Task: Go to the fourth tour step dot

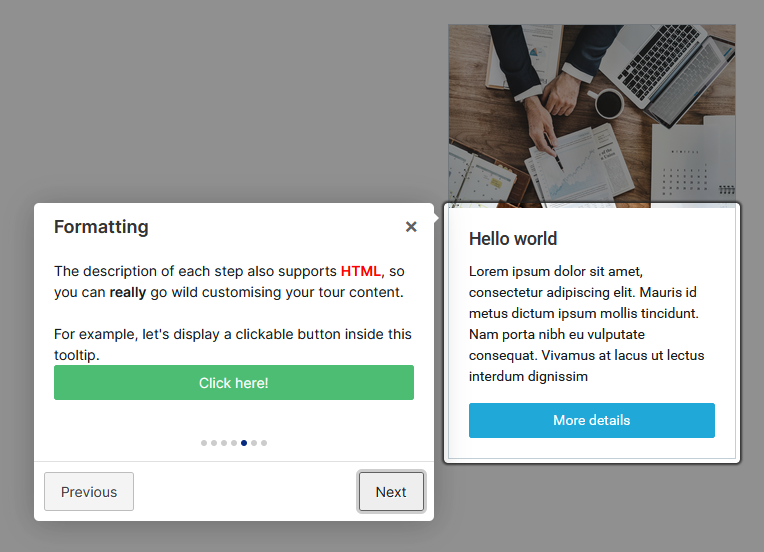Action: 234,443
